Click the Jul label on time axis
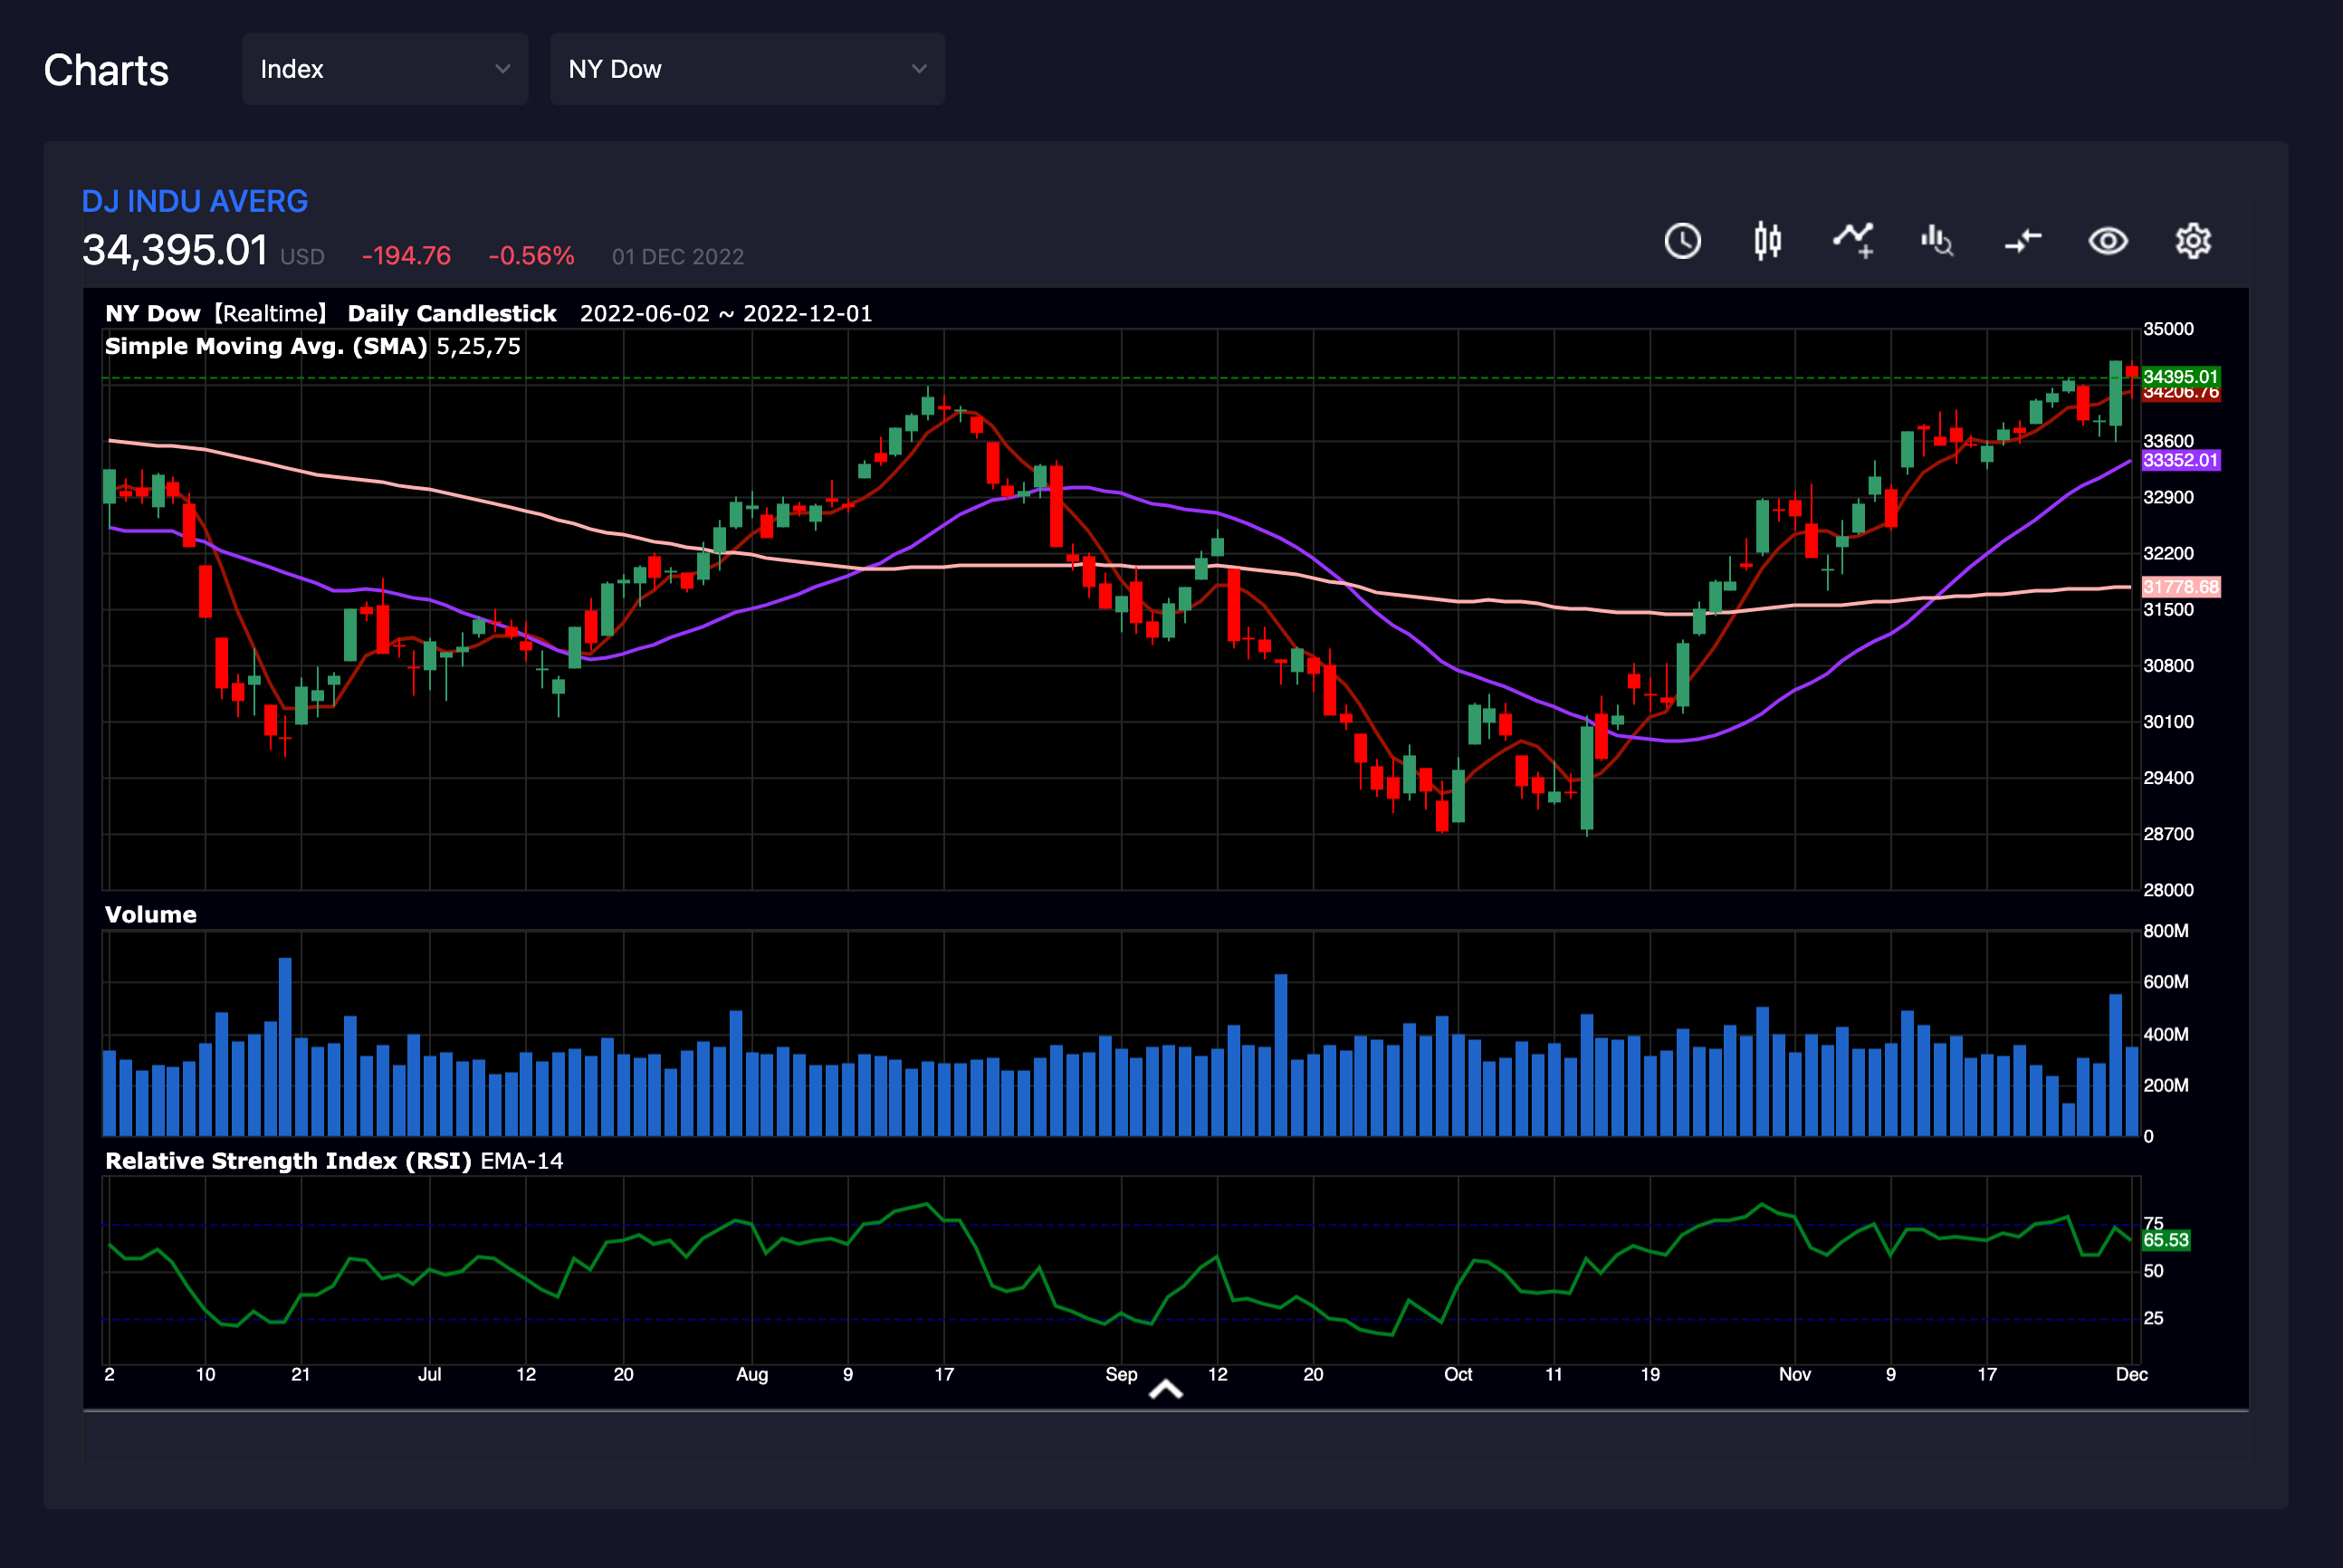2343x1568 pixels. point(429,1374)
